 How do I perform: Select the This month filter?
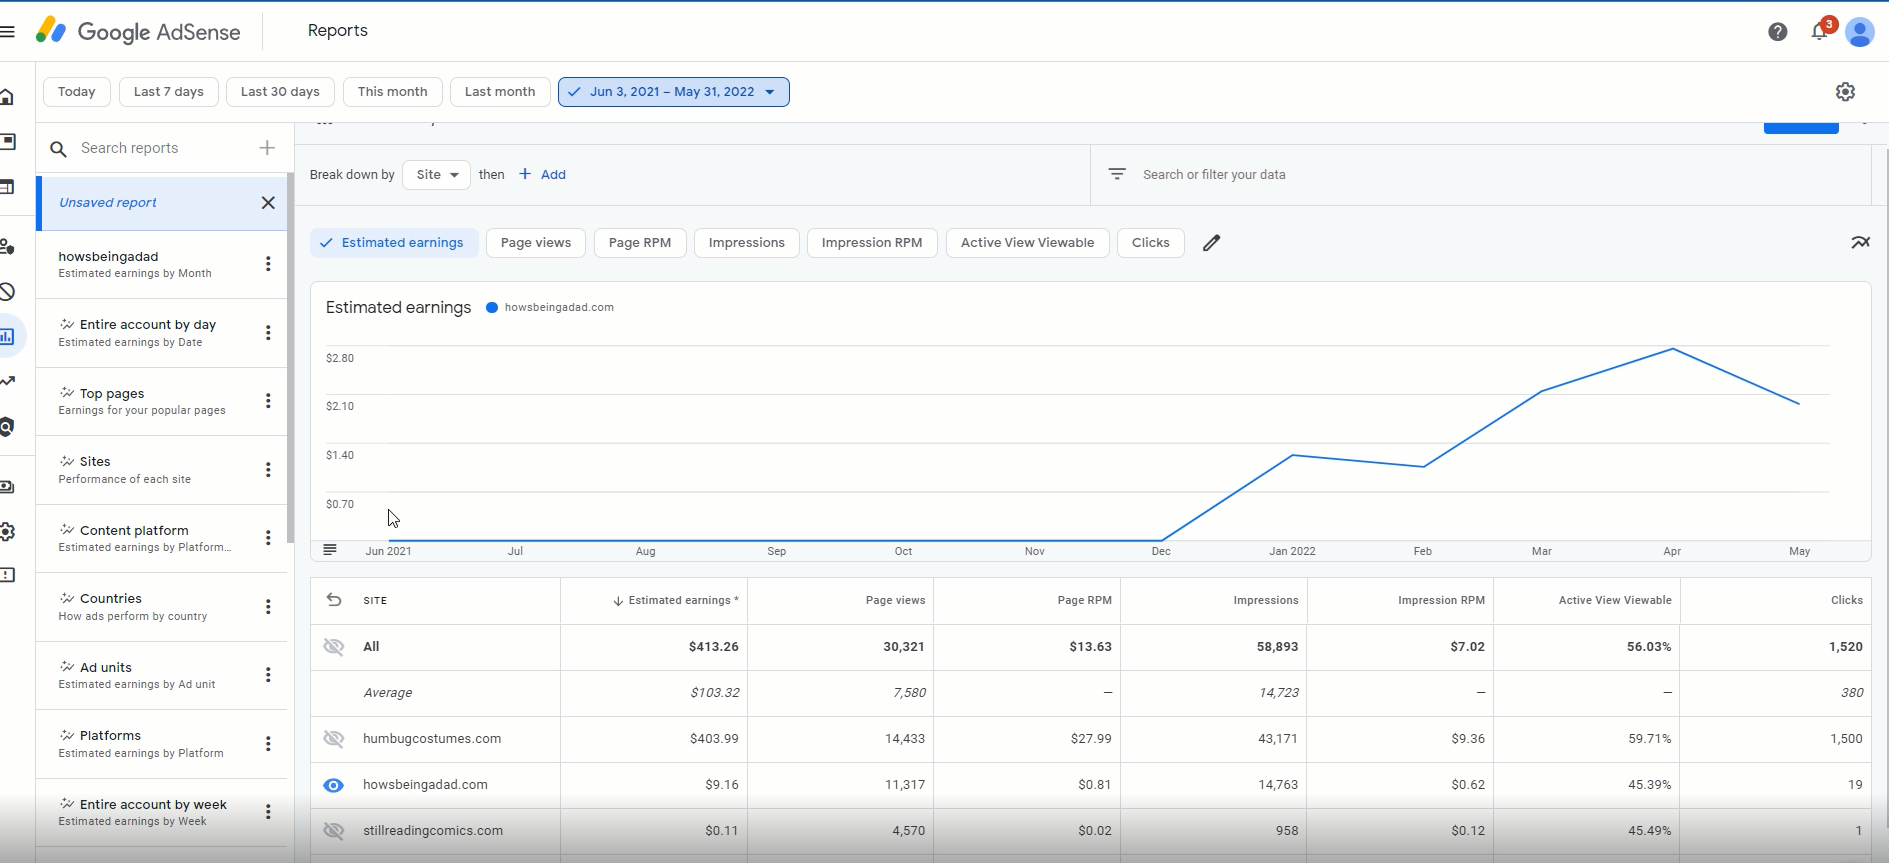(x=393, y=92)
